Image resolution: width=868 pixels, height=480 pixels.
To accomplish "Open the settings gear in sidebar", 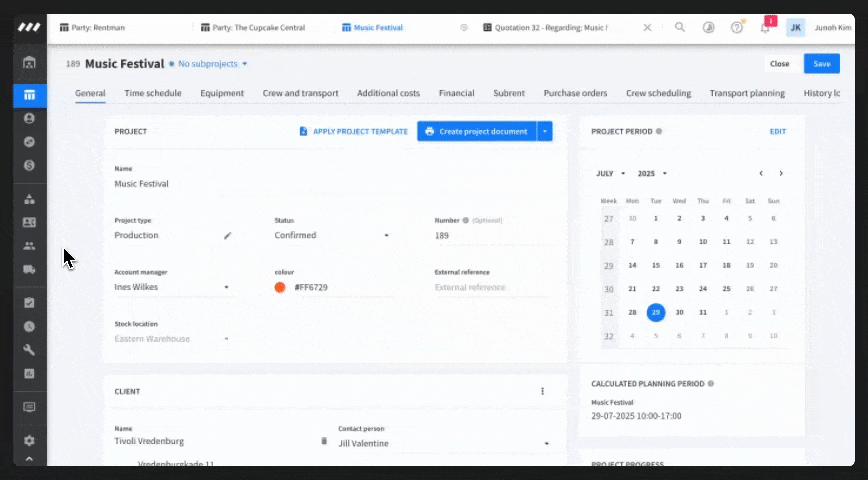I will coord(29,441).
